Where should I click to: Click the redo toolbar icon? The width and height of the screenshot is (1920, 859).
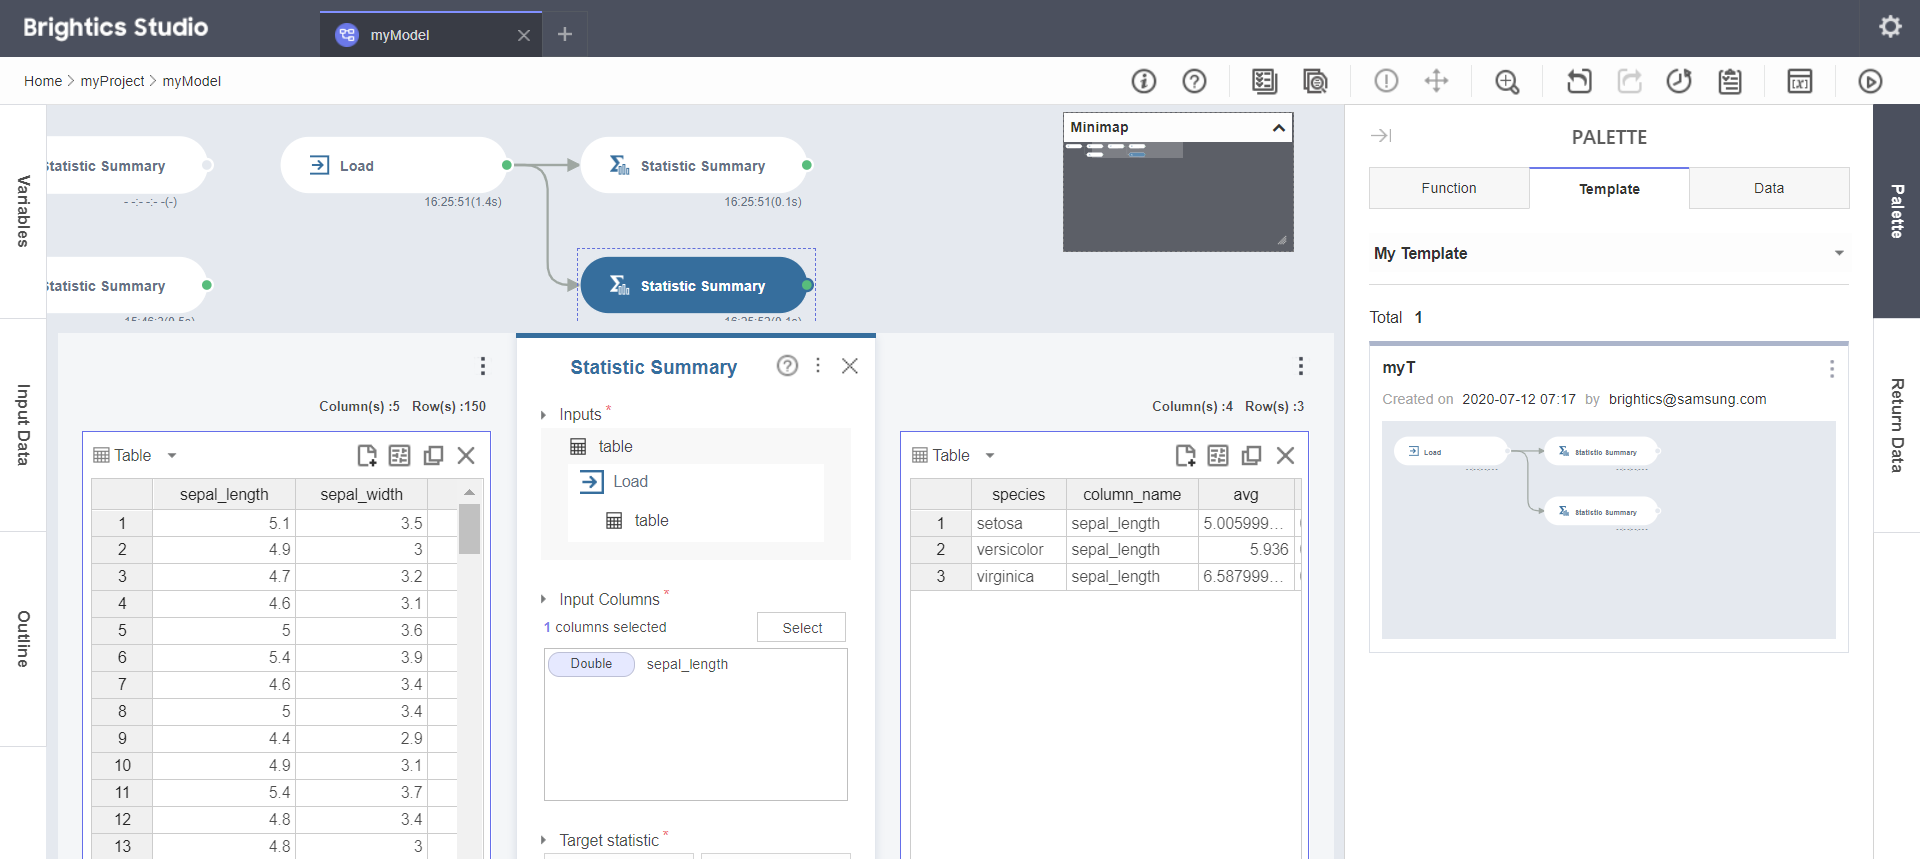click(1630, 81)
